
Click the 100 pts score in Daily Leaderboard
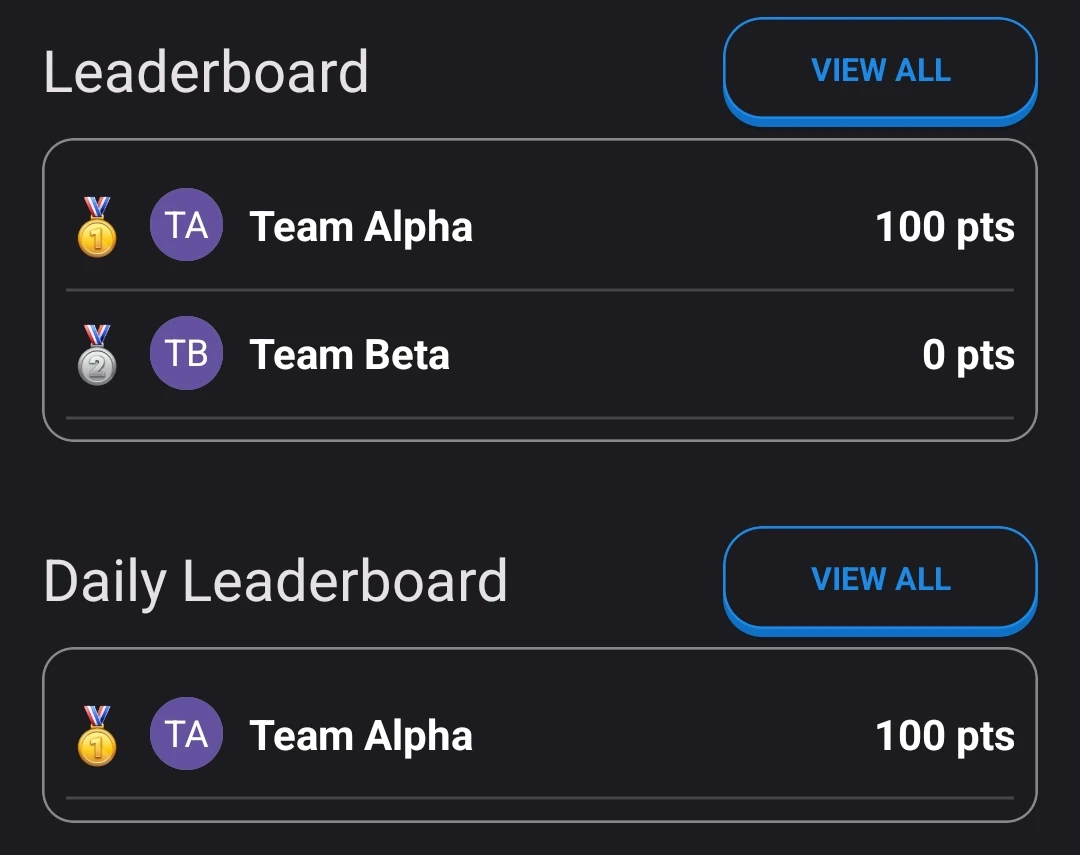[945, 736]
